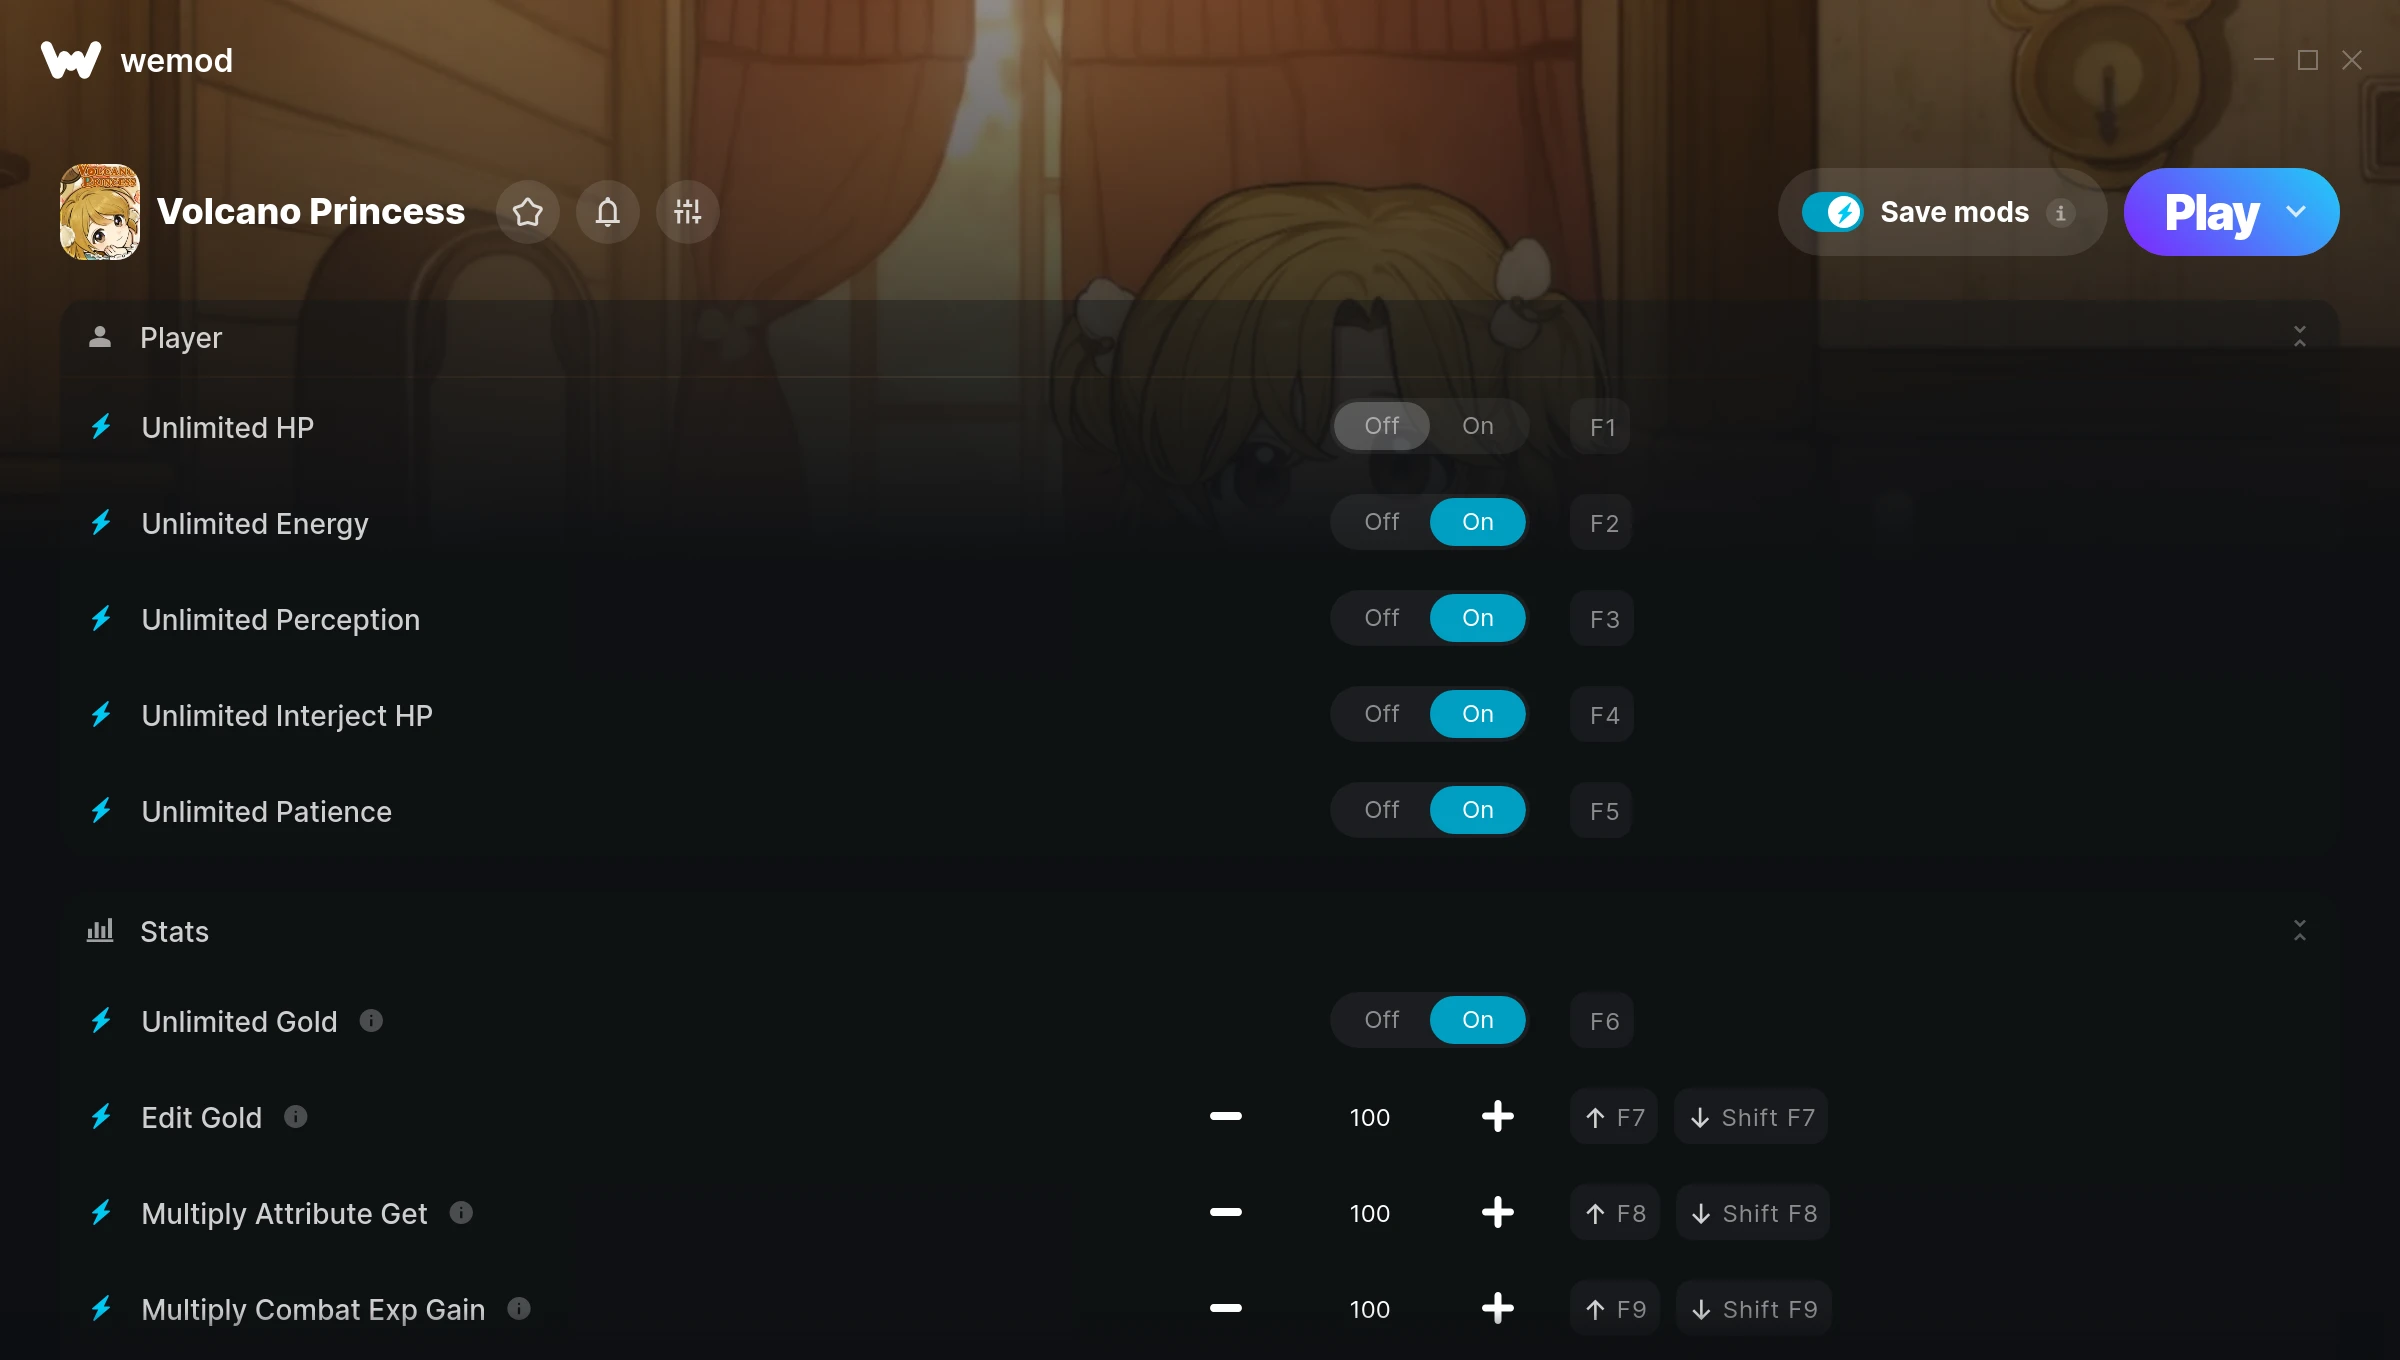The width and height of the screenshot is (2400, 1360).
Task: Change the F4 hotkey for Unlimited Interject HP
Action: 1603,714
